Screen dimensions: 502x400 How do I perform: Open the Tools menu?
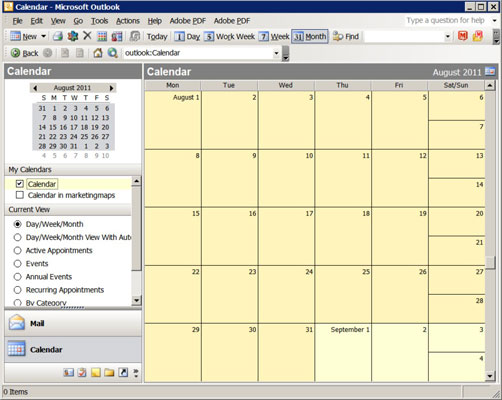100,21
